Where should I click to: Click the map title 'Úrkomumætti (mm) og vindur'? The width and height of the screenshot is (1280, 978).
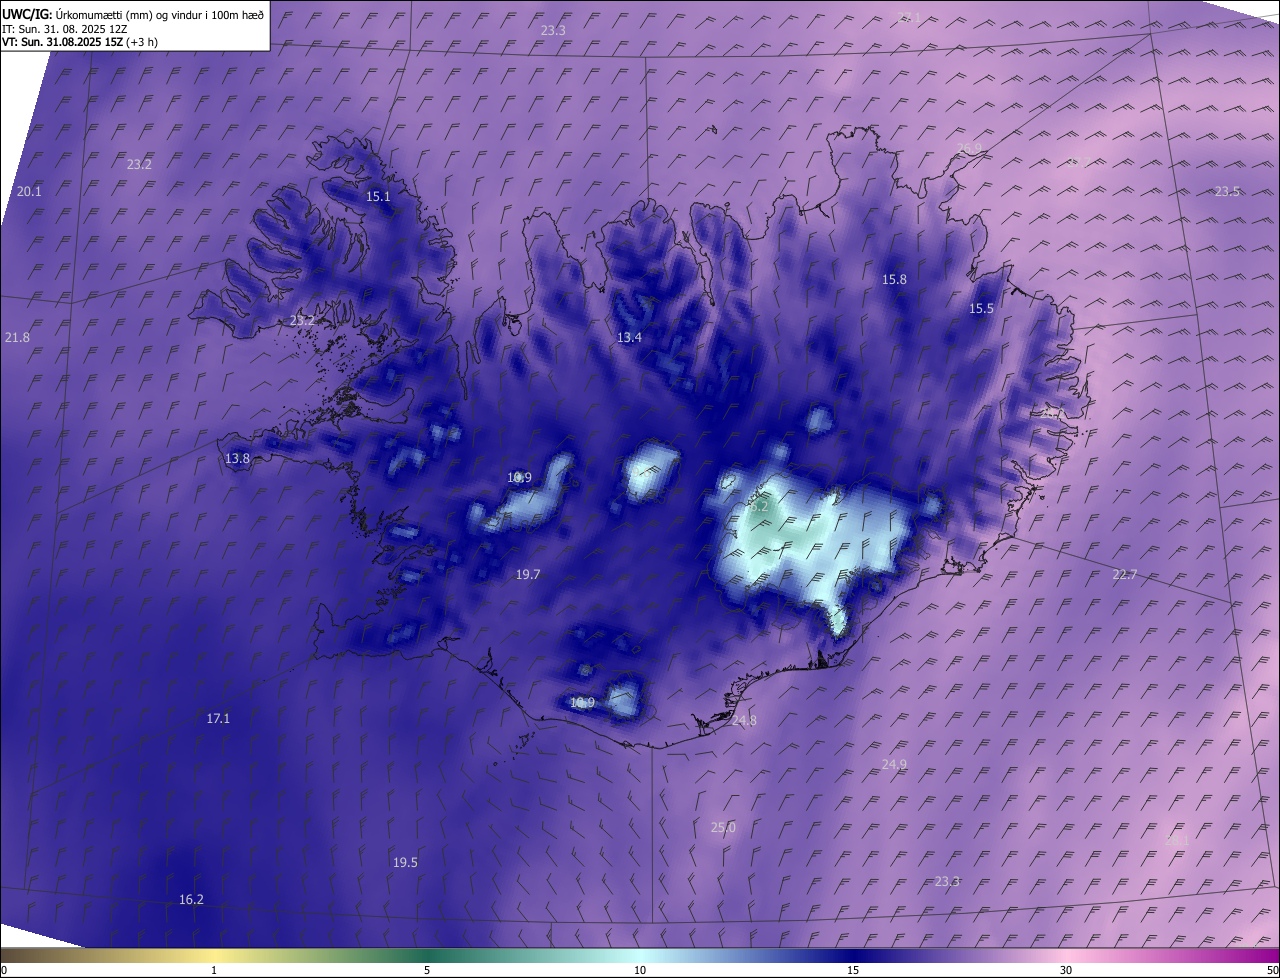(127, 14)
